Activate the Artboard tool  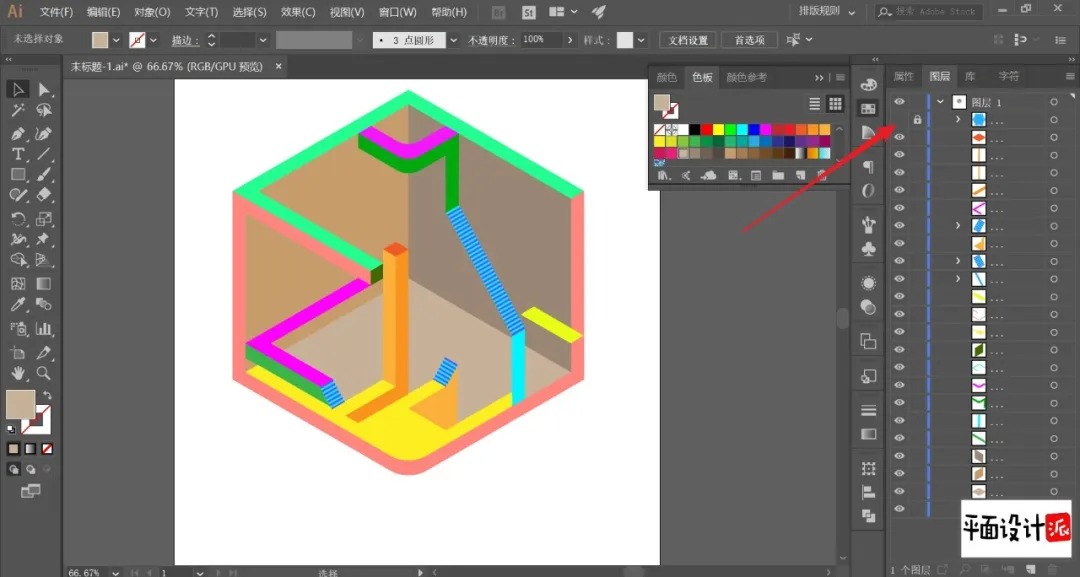(18, 353)
